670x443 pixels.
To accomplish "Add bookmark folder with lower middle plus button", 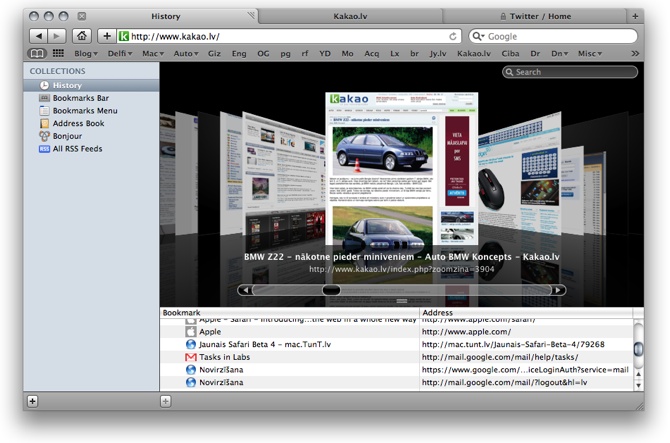I will (165, 401).
